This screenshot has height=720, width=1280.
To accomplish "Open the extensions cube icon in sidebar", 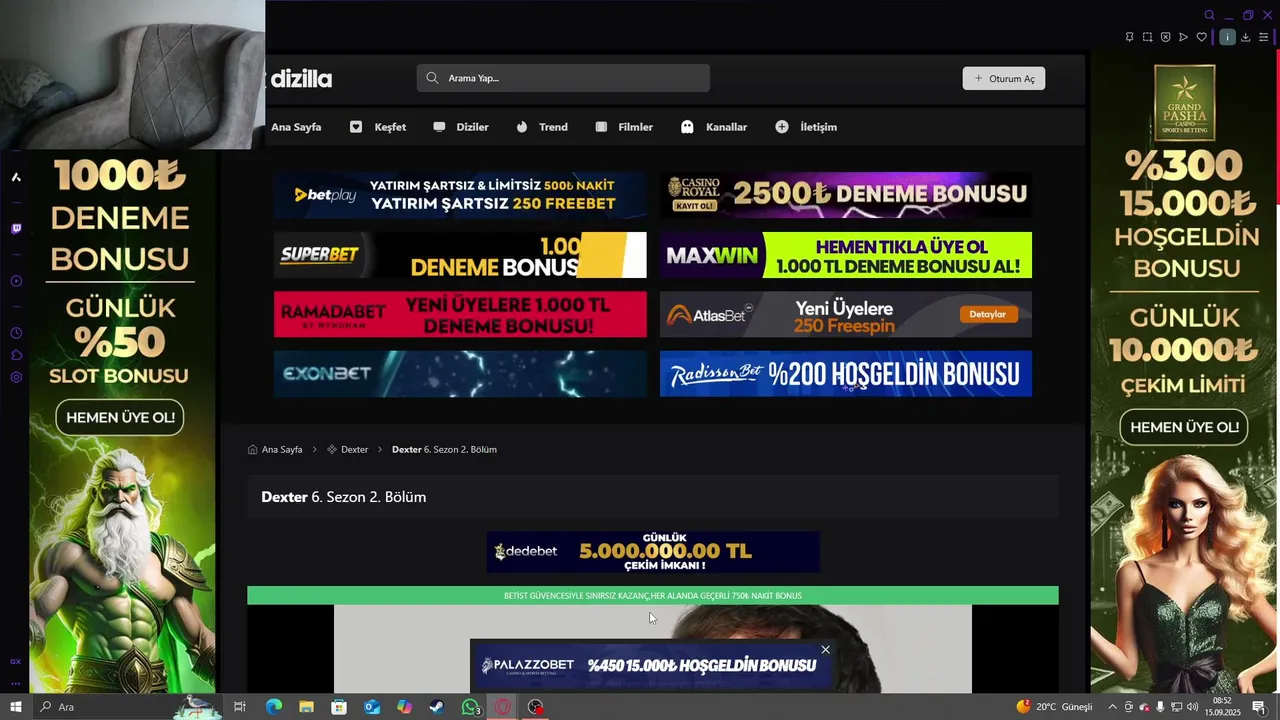I will (16, 355).
